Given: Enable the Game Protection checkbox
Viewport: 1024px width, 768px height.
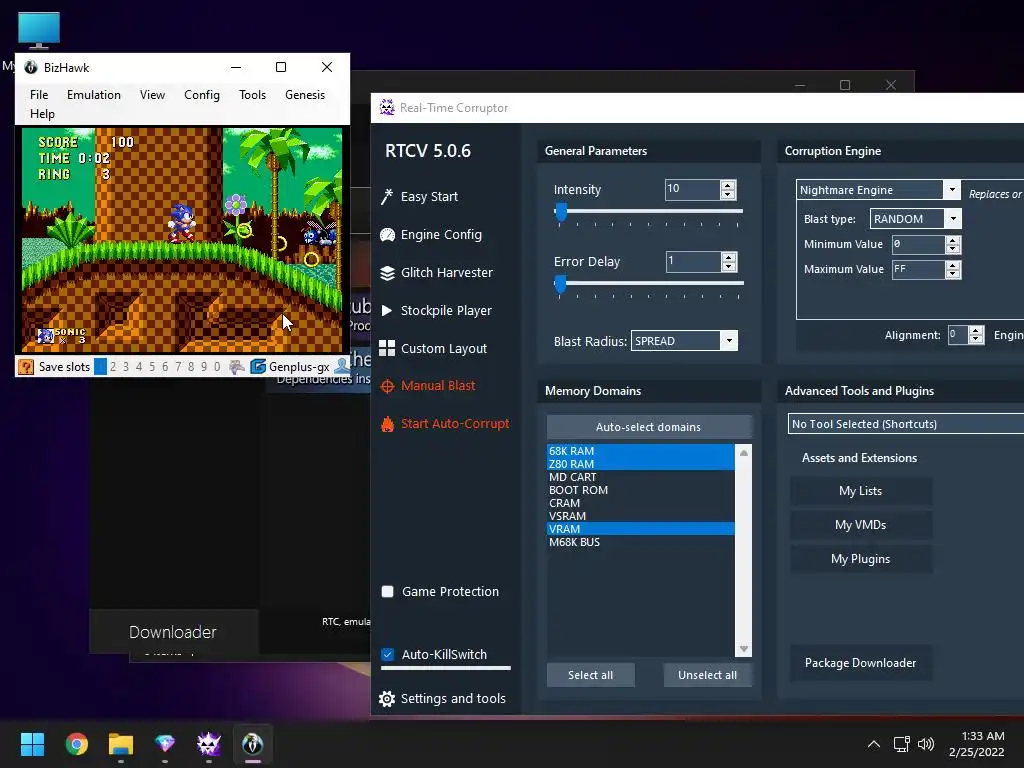Looking at the screenshot, I should point(387,592).
